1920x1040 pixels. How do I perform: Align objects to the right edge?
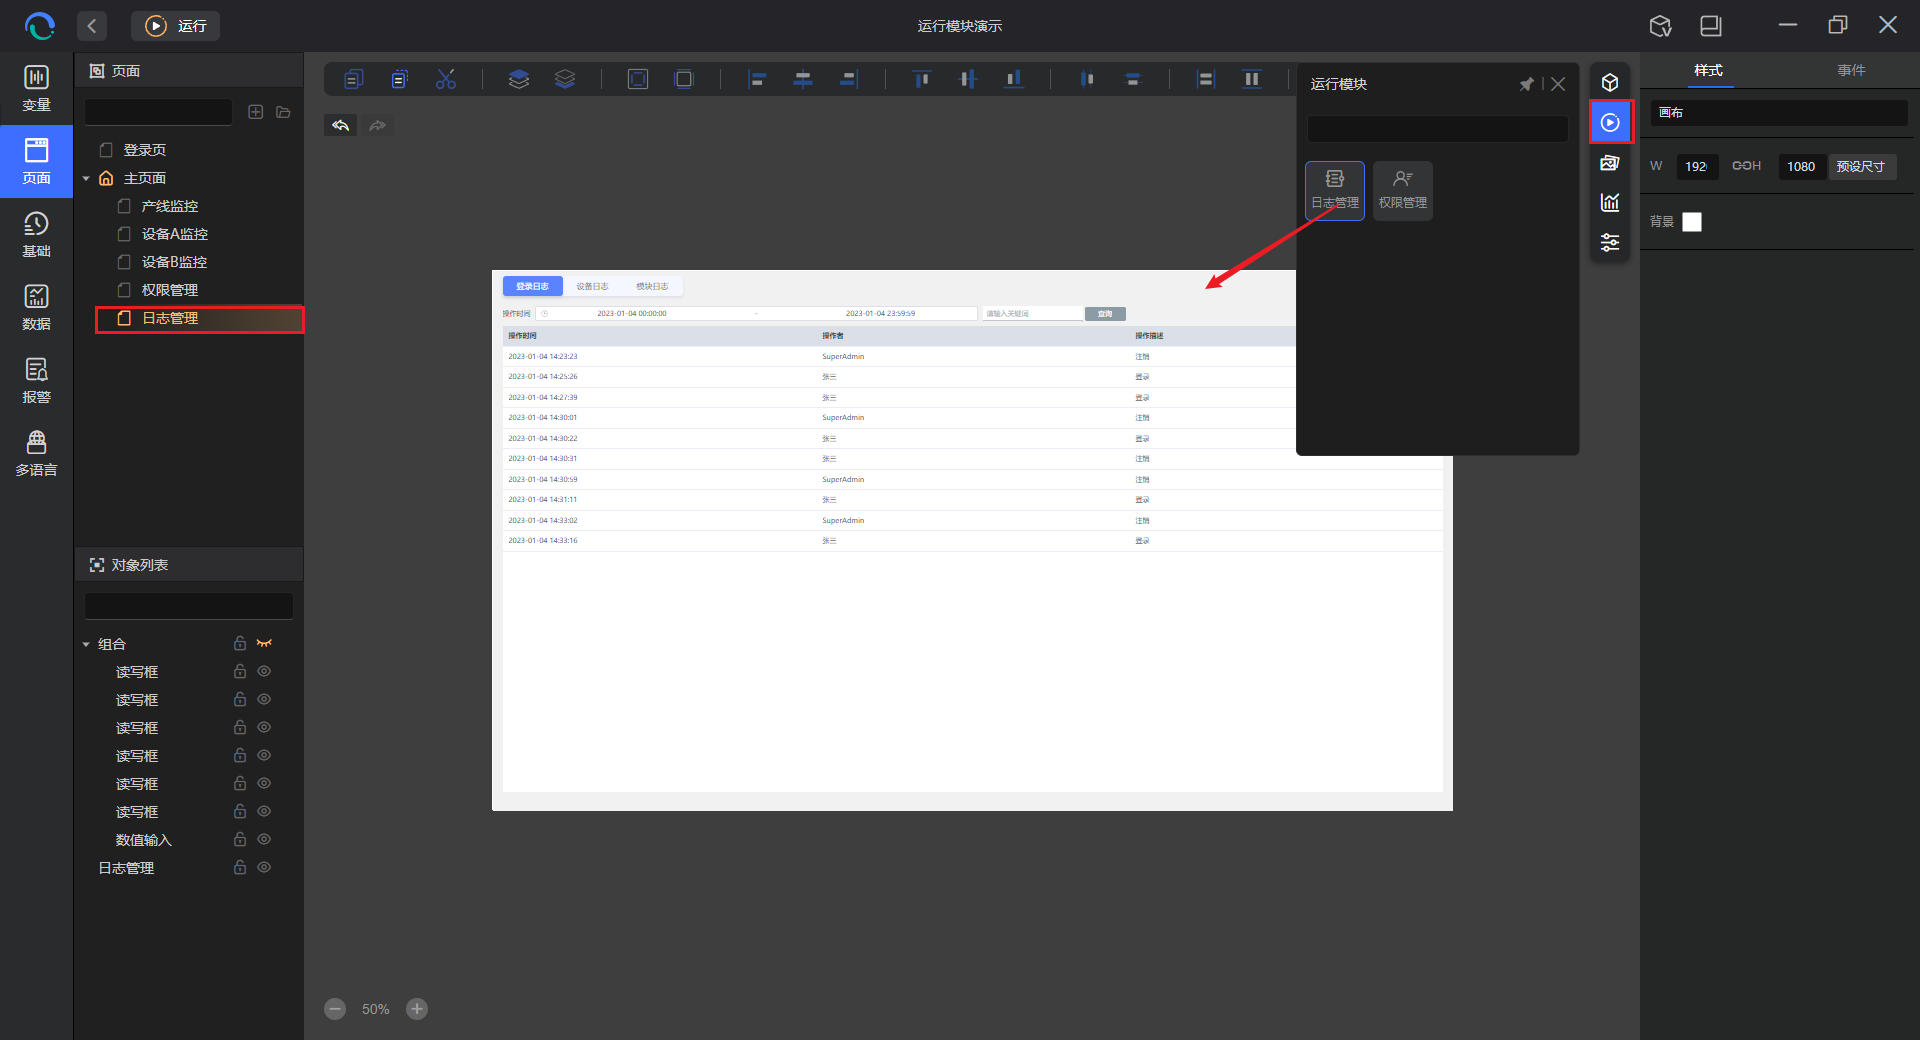(849, 79)
